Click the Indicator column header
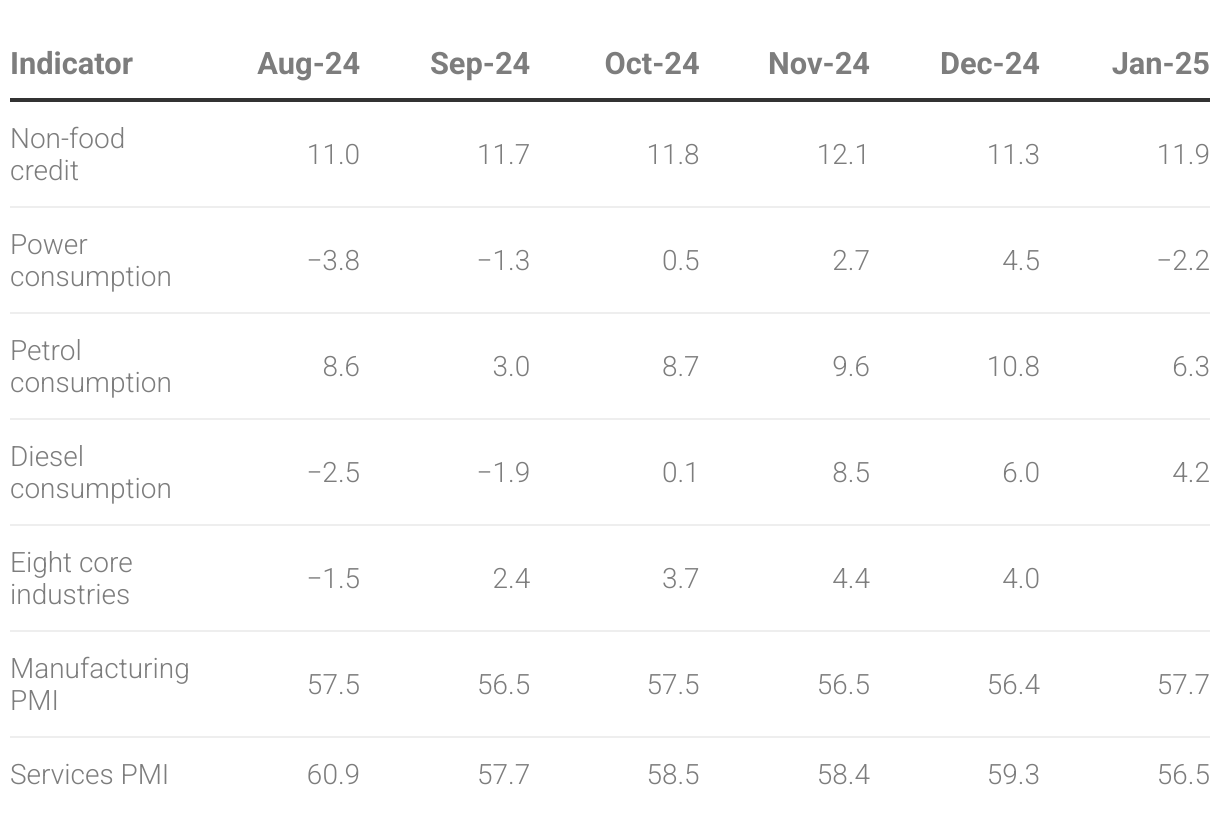Image resolution: width=1220 pixels, height=820 pixels. point(71,64)
